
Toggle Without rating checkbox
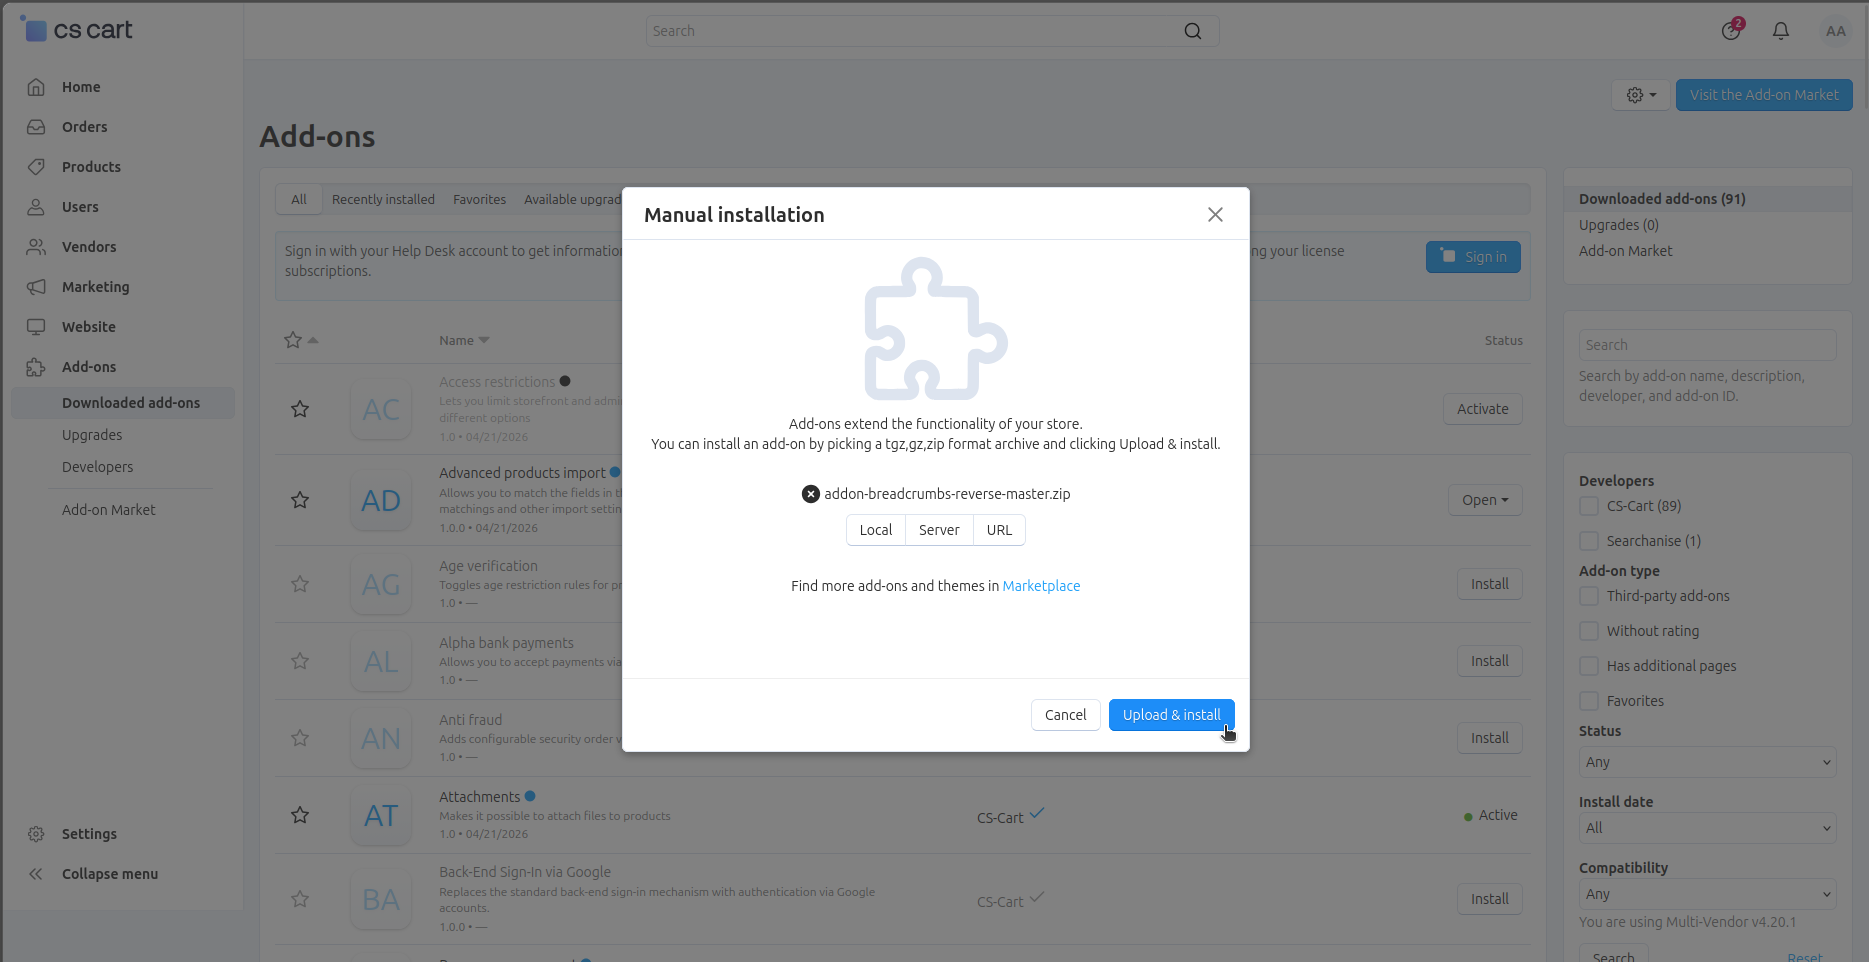[1589, 631]
